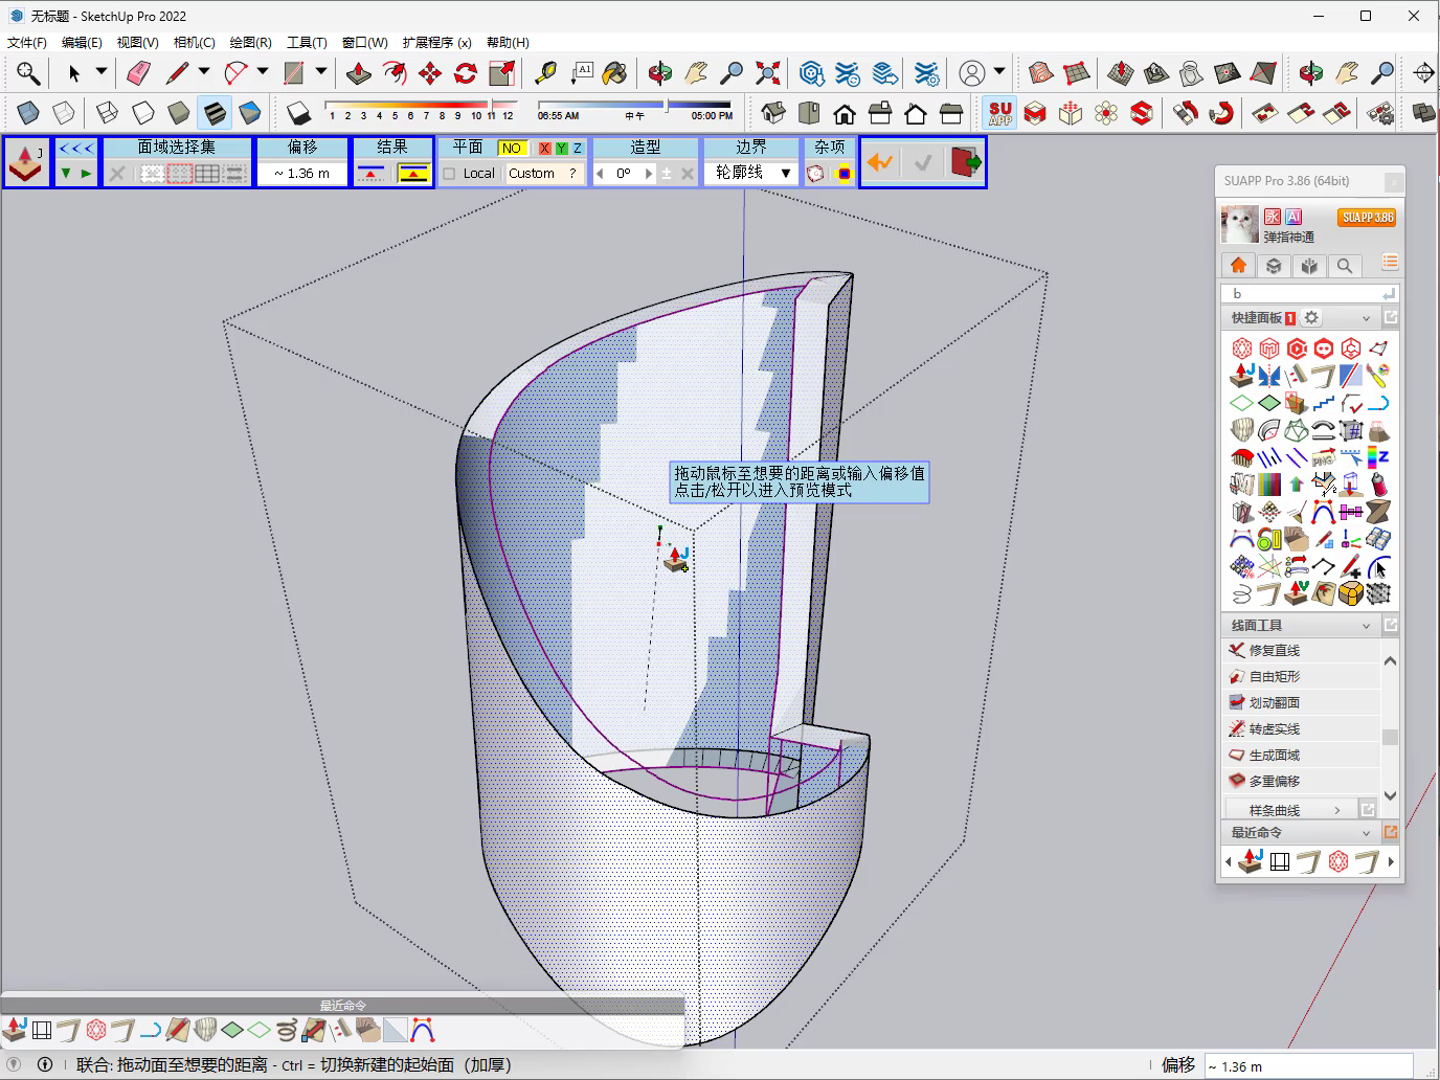Collapse the 快捷面板 section chevron

[1366, 318]
